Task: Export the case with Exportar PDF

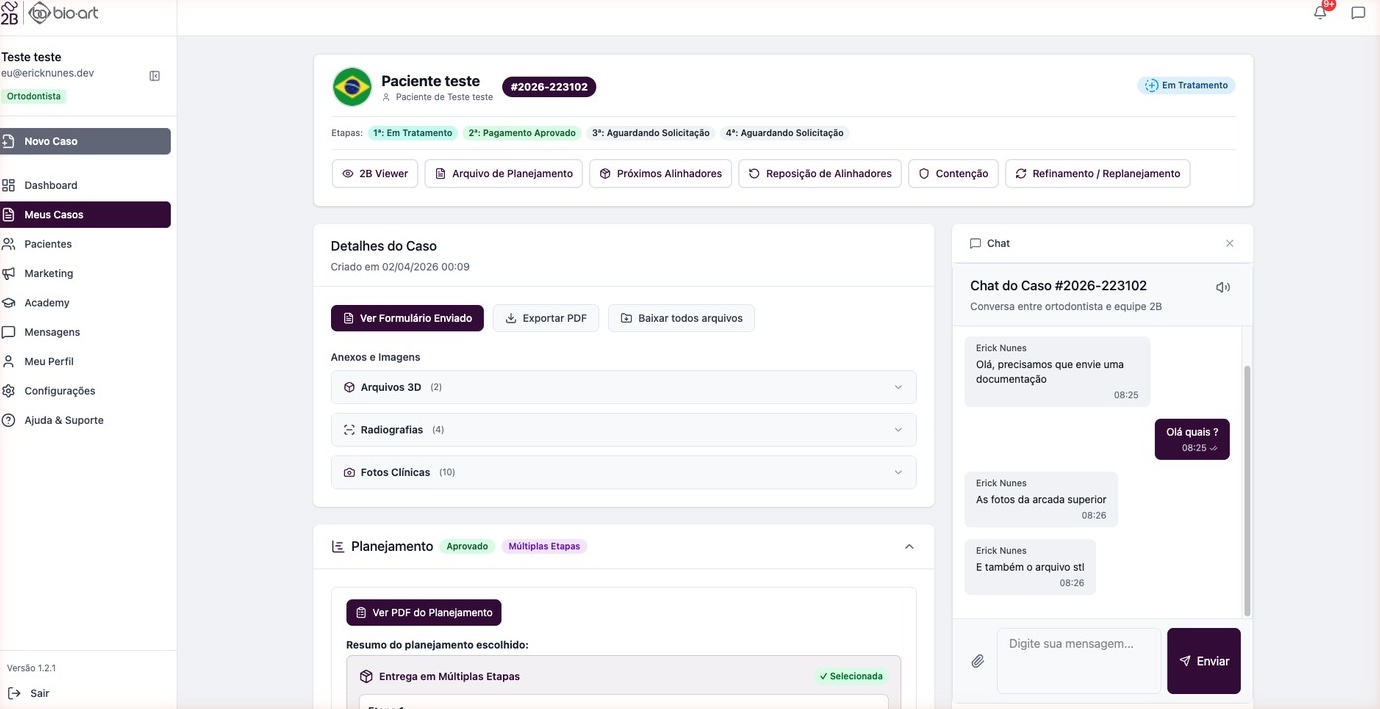Action: [546, 318]
